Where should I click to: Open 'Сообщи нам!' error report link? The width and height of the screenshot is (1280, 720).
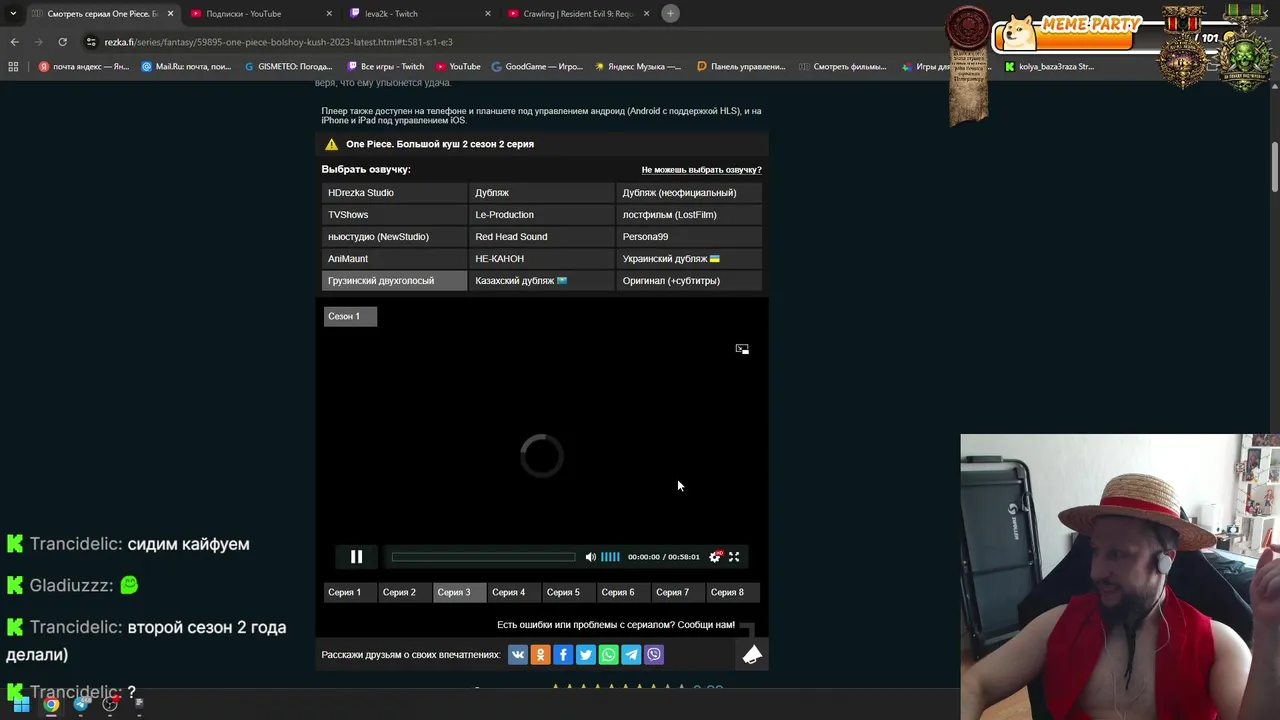(707, 624)
